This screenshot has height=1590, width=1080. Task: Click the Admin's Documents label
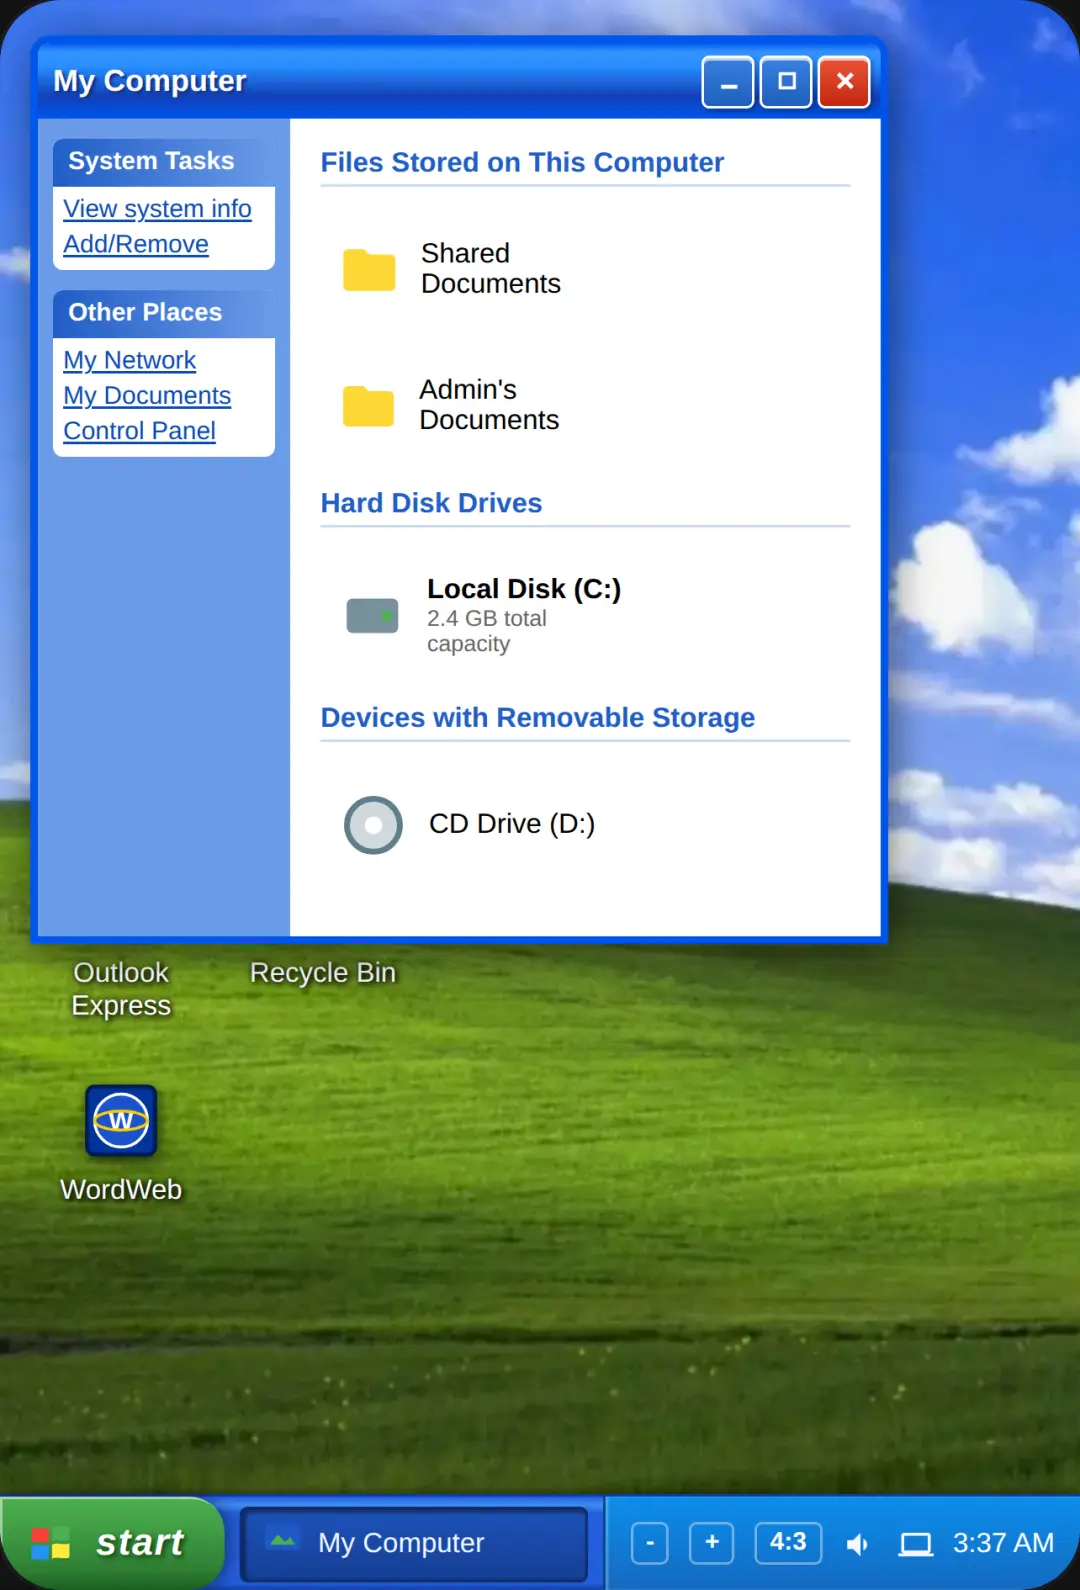(489, 405)
